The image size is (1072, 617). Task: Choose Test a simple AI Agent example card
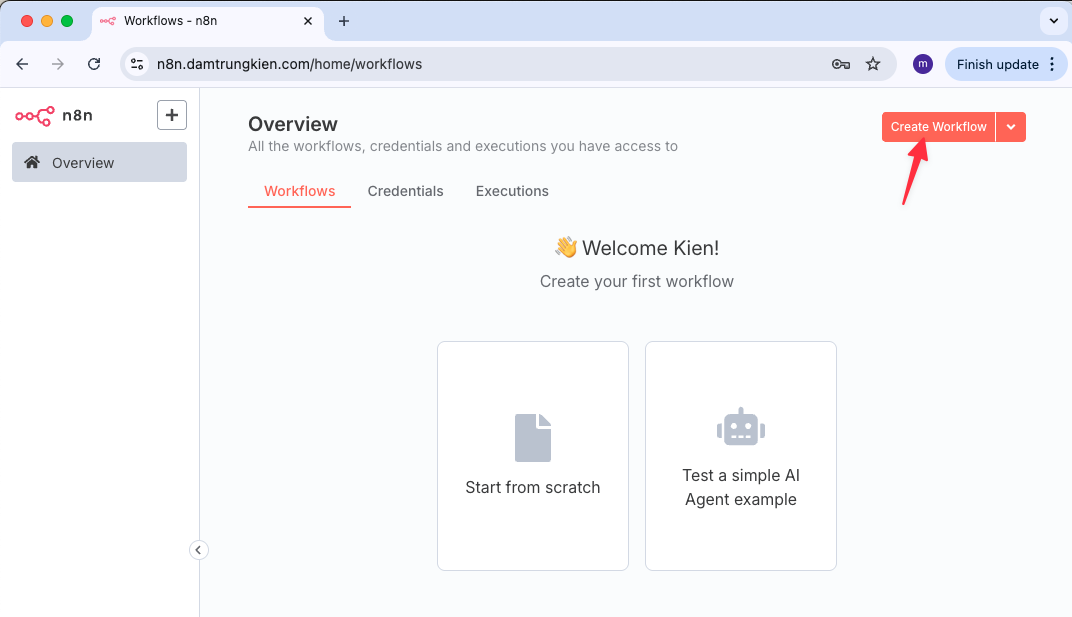click(740, 456)
